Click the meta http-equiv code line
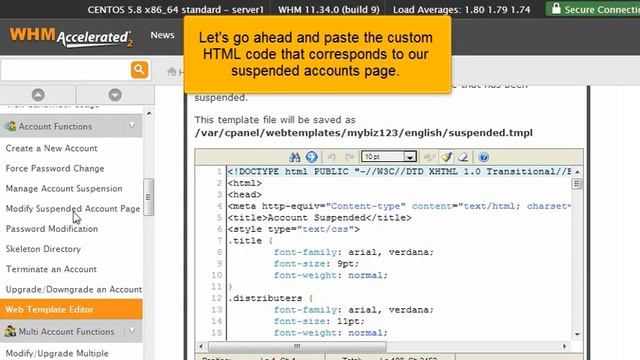Screen dimensions: 640x360 pos(399,206)
